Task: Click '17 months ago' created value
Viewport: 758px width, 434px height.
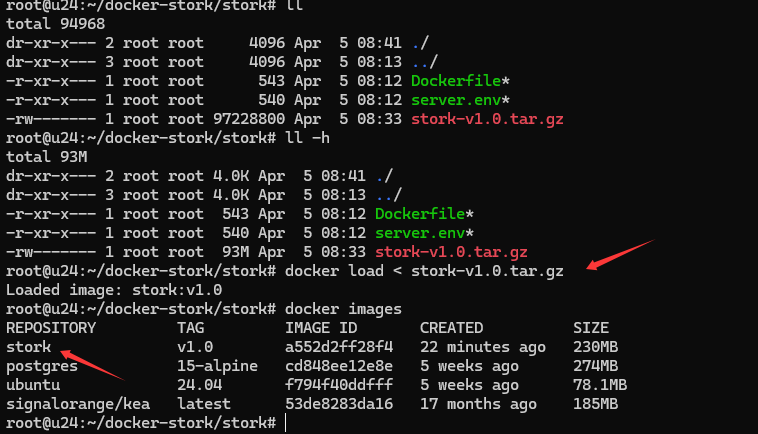Action: point(478,404)
